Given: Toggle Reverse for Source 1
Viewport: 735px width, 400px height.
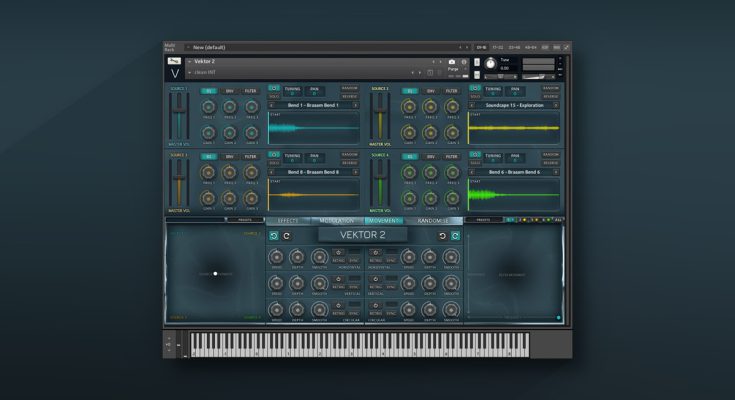Looking at the screenshot, I should [350, 97].
